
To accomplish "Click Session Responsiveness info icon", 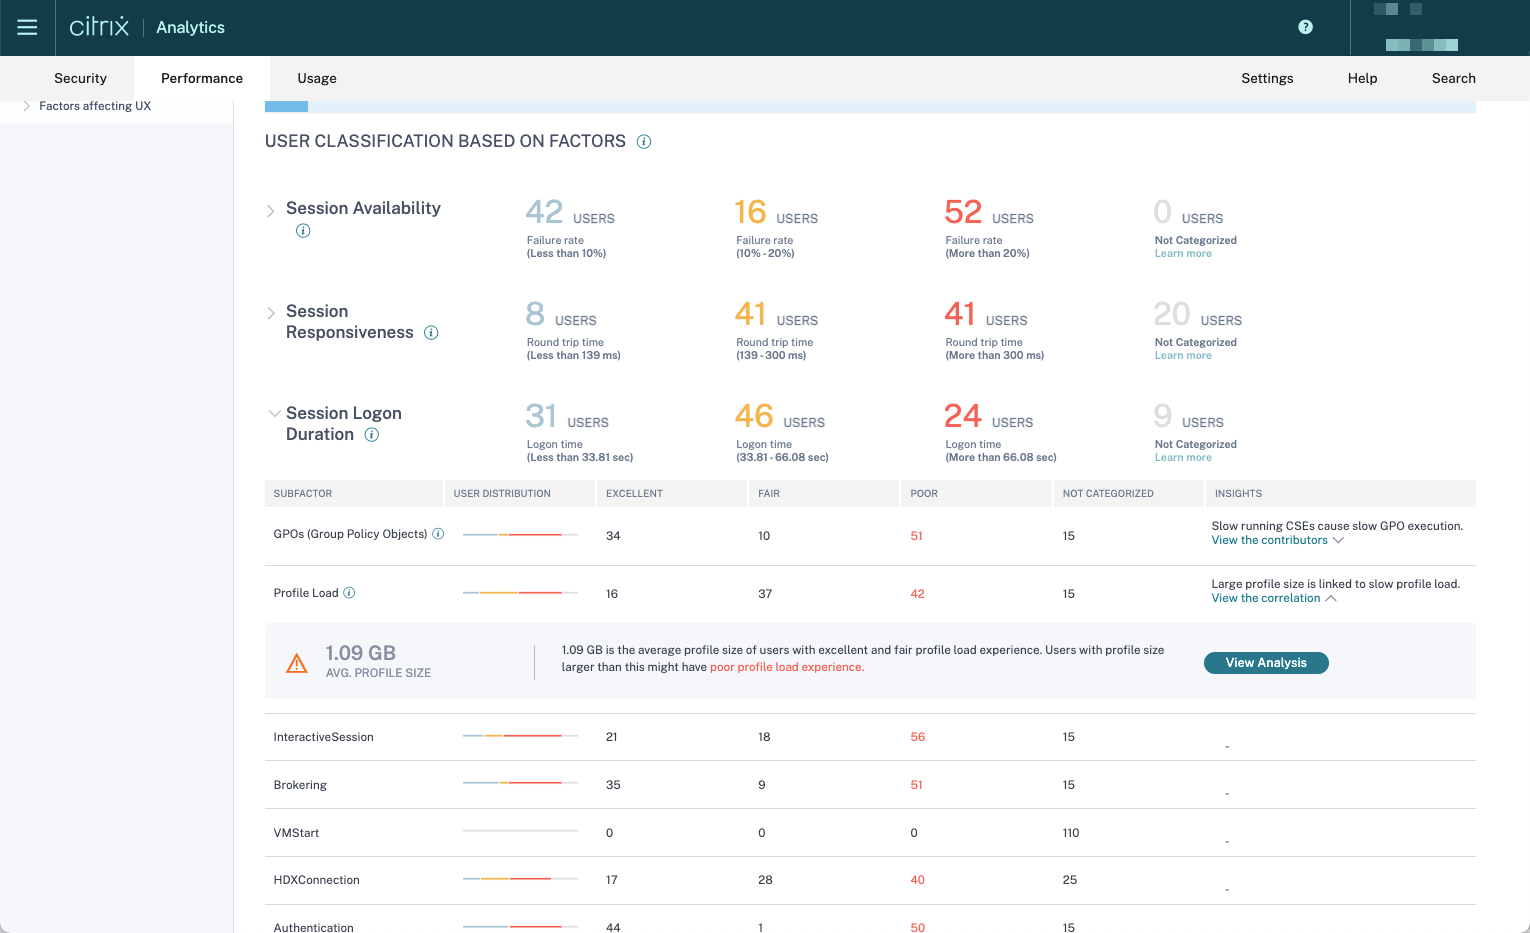I will click(x=431, y=333).
